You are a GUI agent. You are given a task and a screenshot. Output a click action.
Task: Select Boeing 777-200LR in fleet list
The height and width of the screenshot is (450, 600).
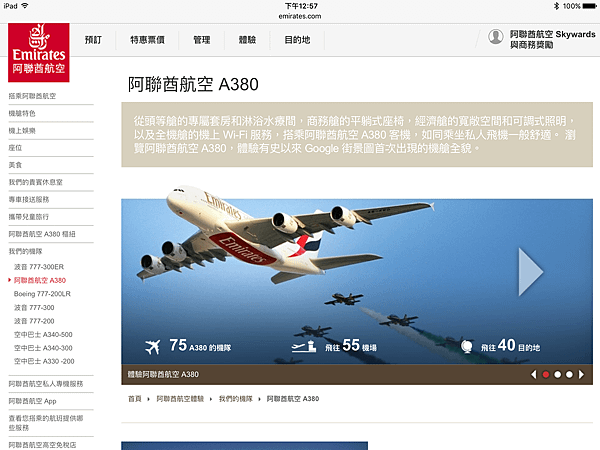(x=42, y=294)
